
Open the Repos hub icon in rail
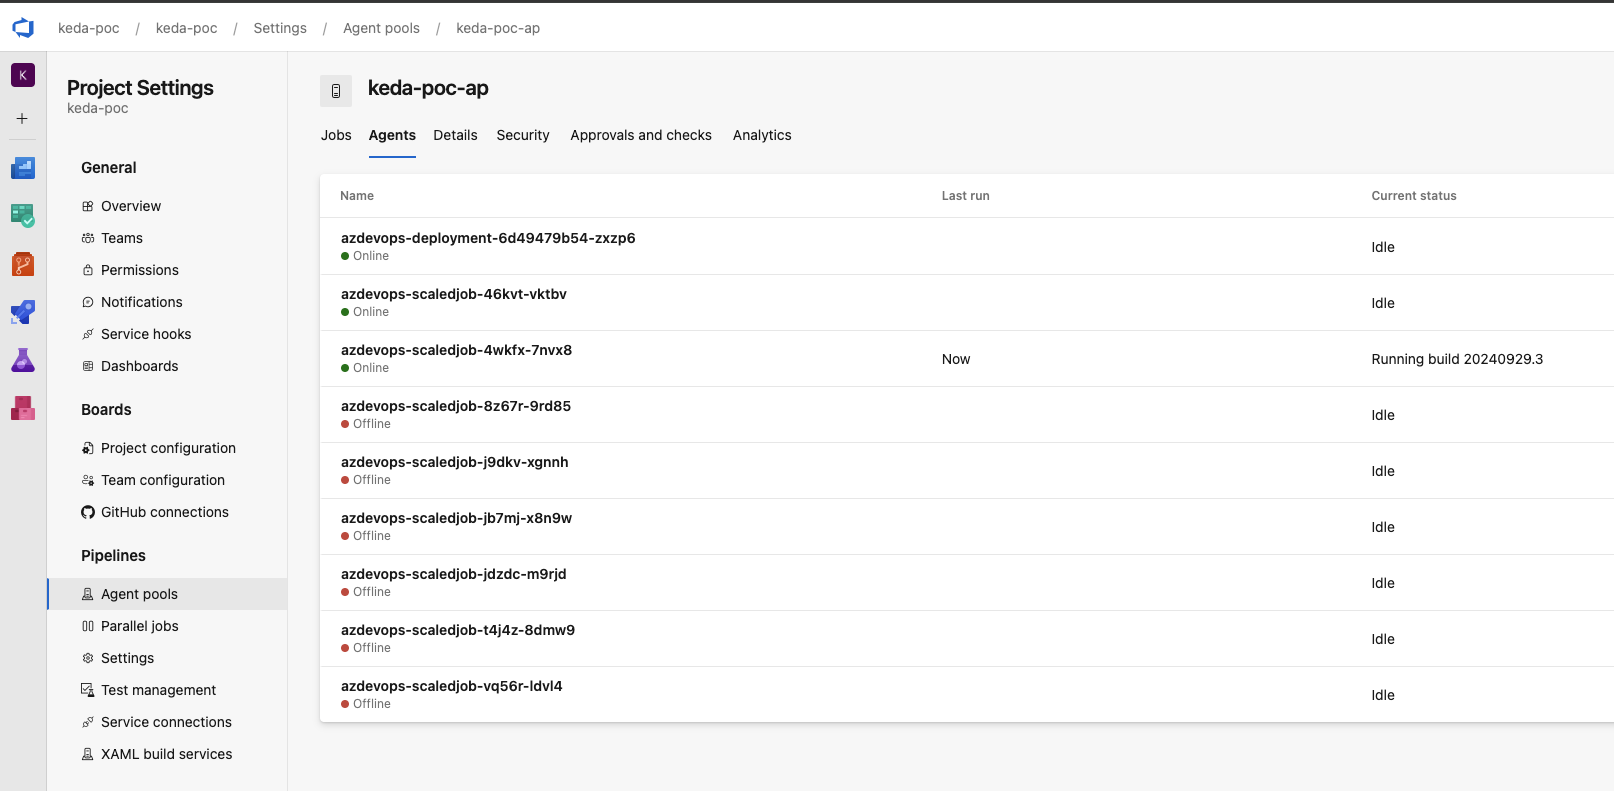23,264
